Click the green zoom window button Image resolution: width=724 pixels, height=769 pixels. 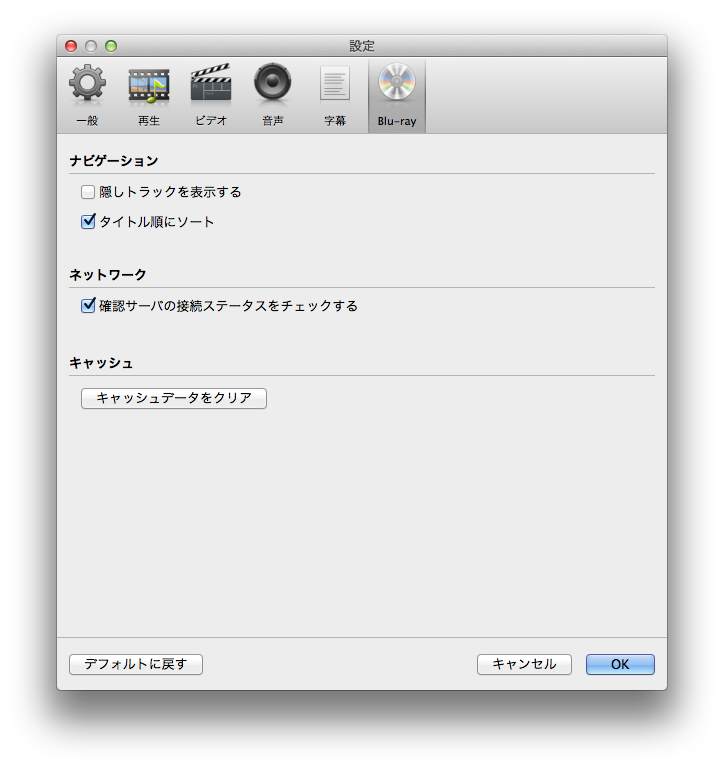(111, 46)
